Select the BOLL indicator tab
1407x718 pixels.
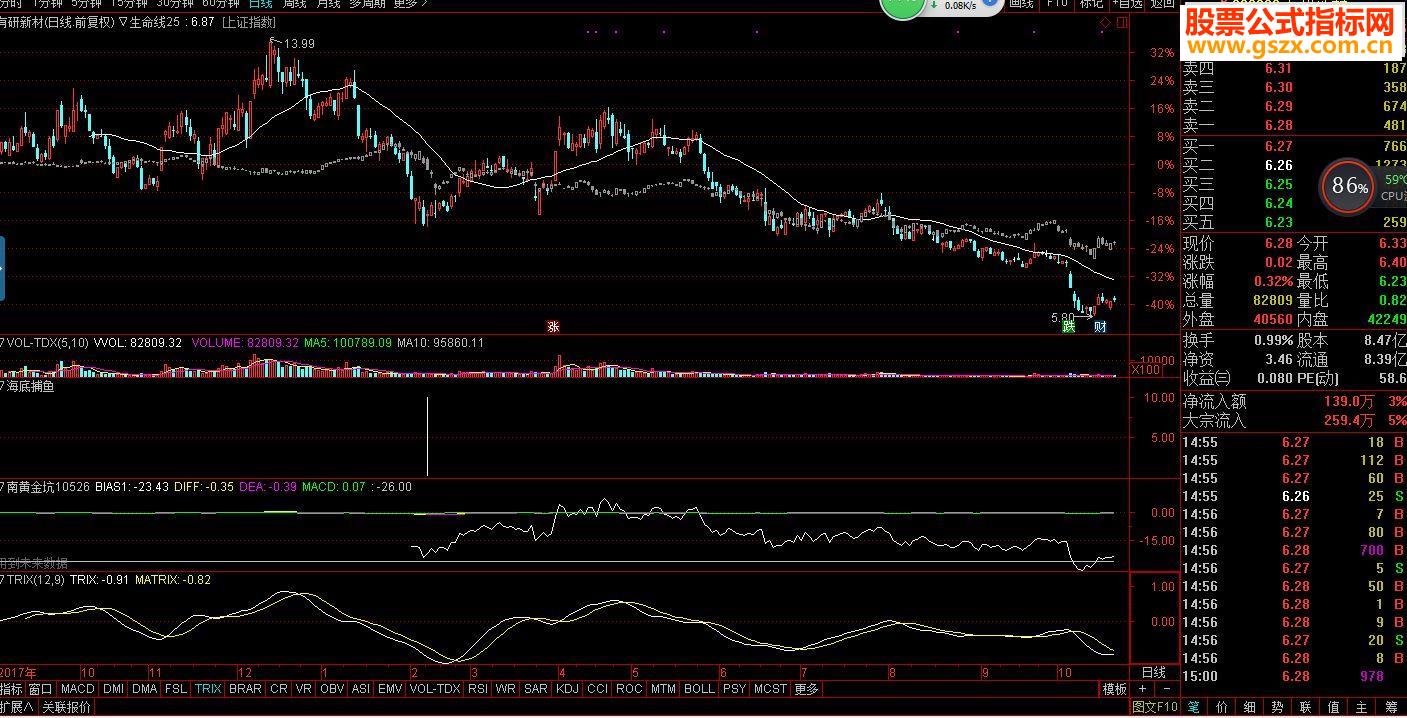[699, 689]
